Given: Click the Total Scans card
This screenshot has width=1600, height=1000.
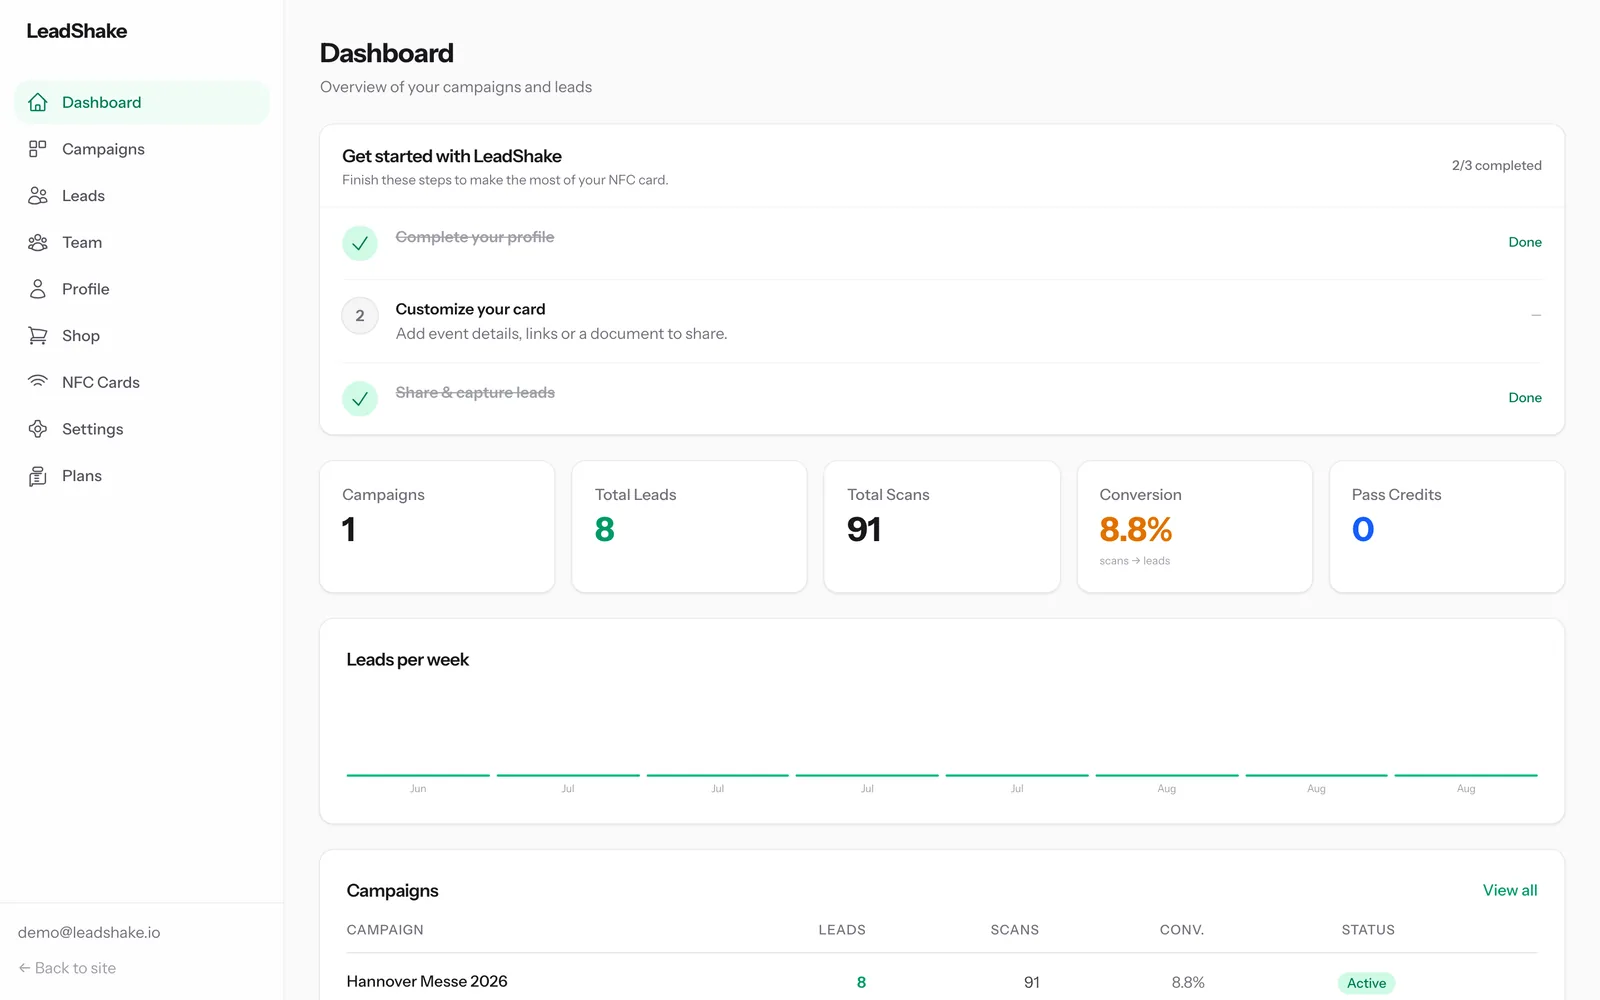Looking at the screenshot, I should 942,527.
